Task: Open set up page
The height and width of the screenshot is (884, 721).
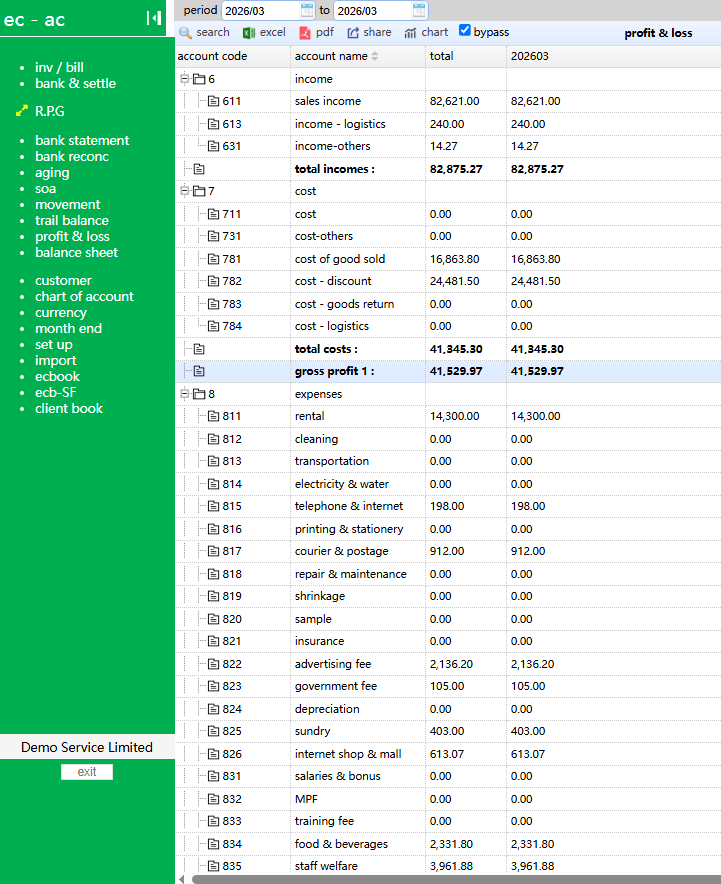Action: (54, 344)
